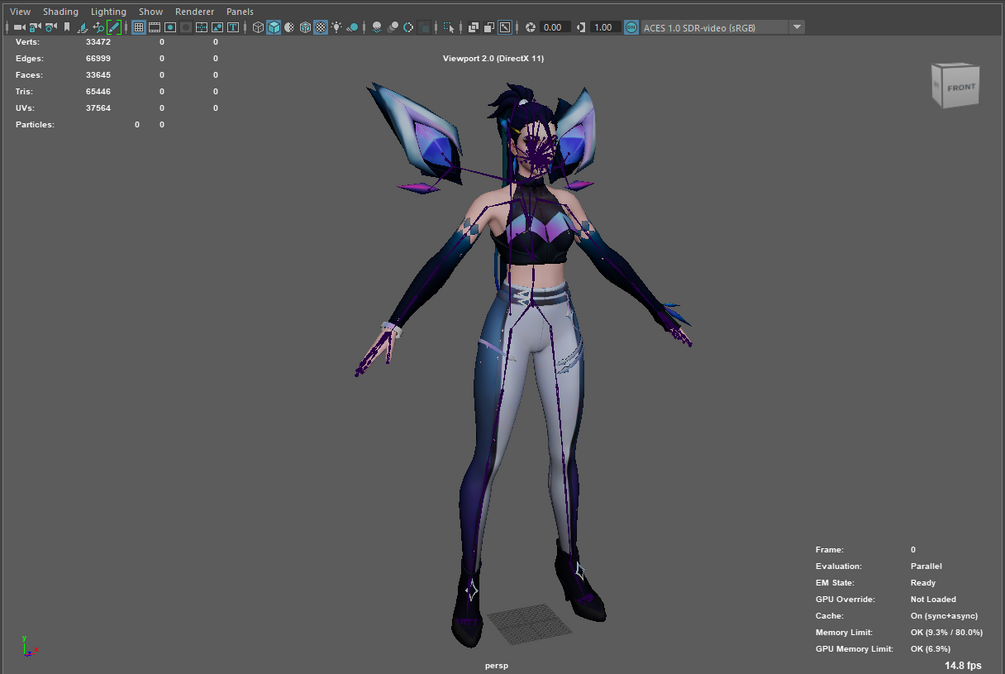
Task: Click the 14.8 fps frame rate readout
Action: [963, 666]
